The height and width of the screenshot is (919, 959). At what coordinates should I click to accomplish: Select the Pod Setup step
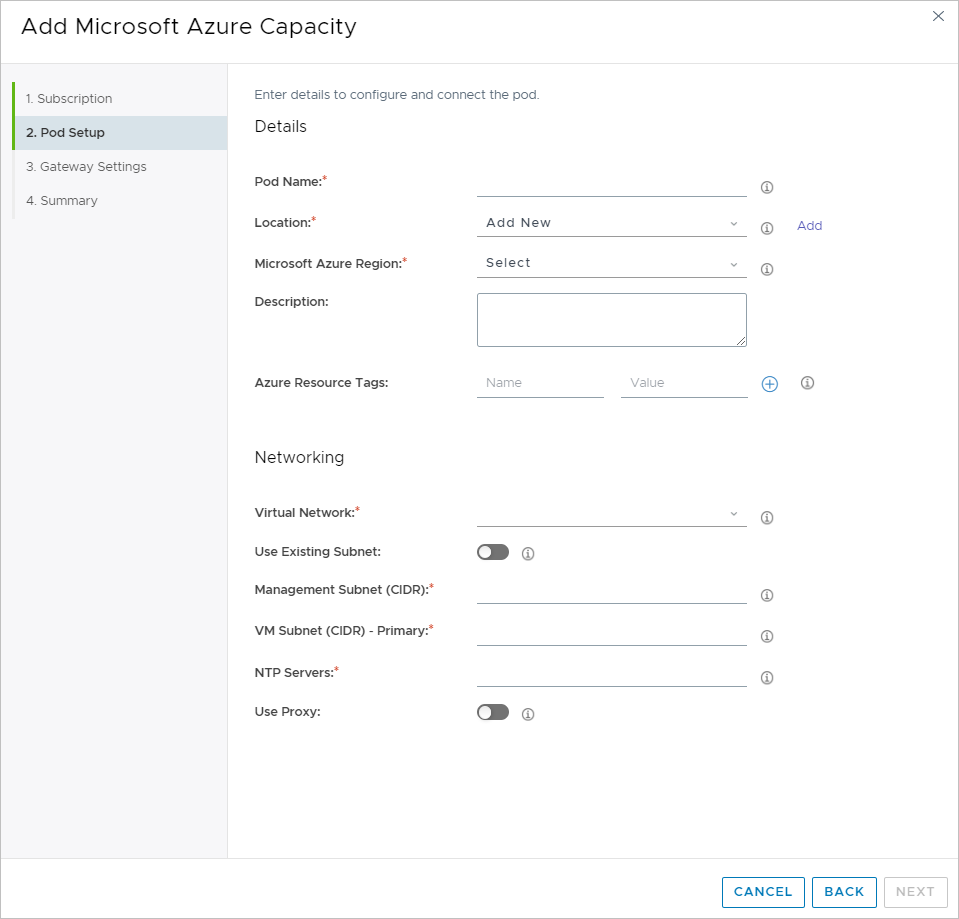[120, 133]
